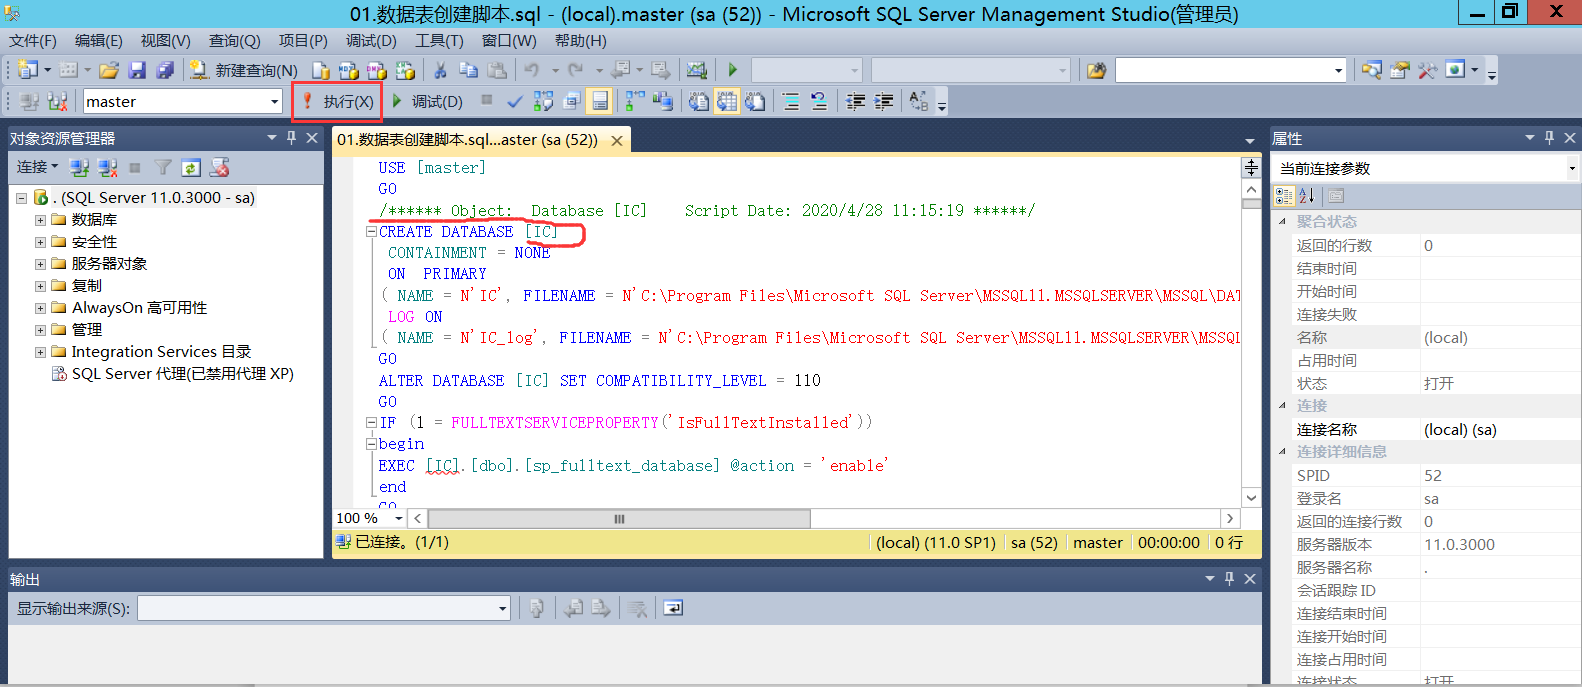Click the Parse query checkmark icon

coord(515,101)
